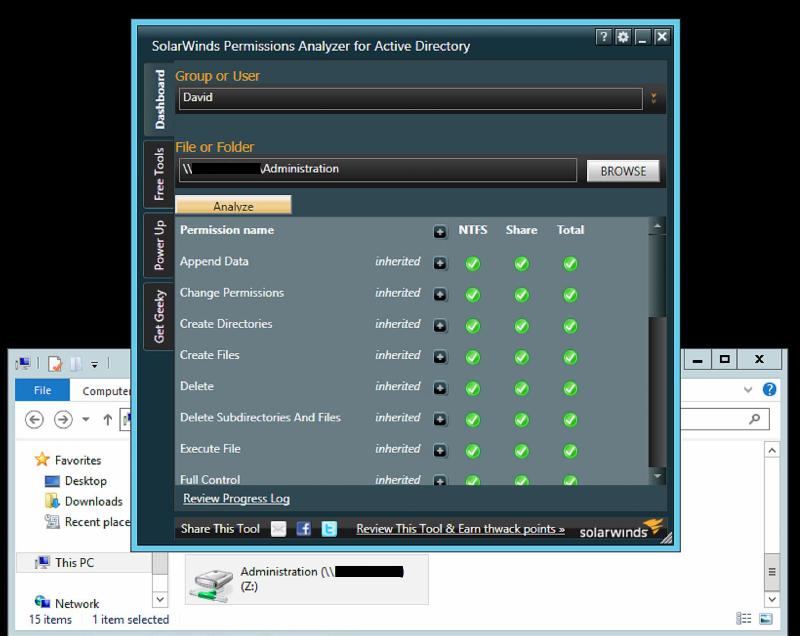The width and height of the screenshot is (800, 636).
Task: Switch to the Power Up side tab
Action: tap(159, 245)
